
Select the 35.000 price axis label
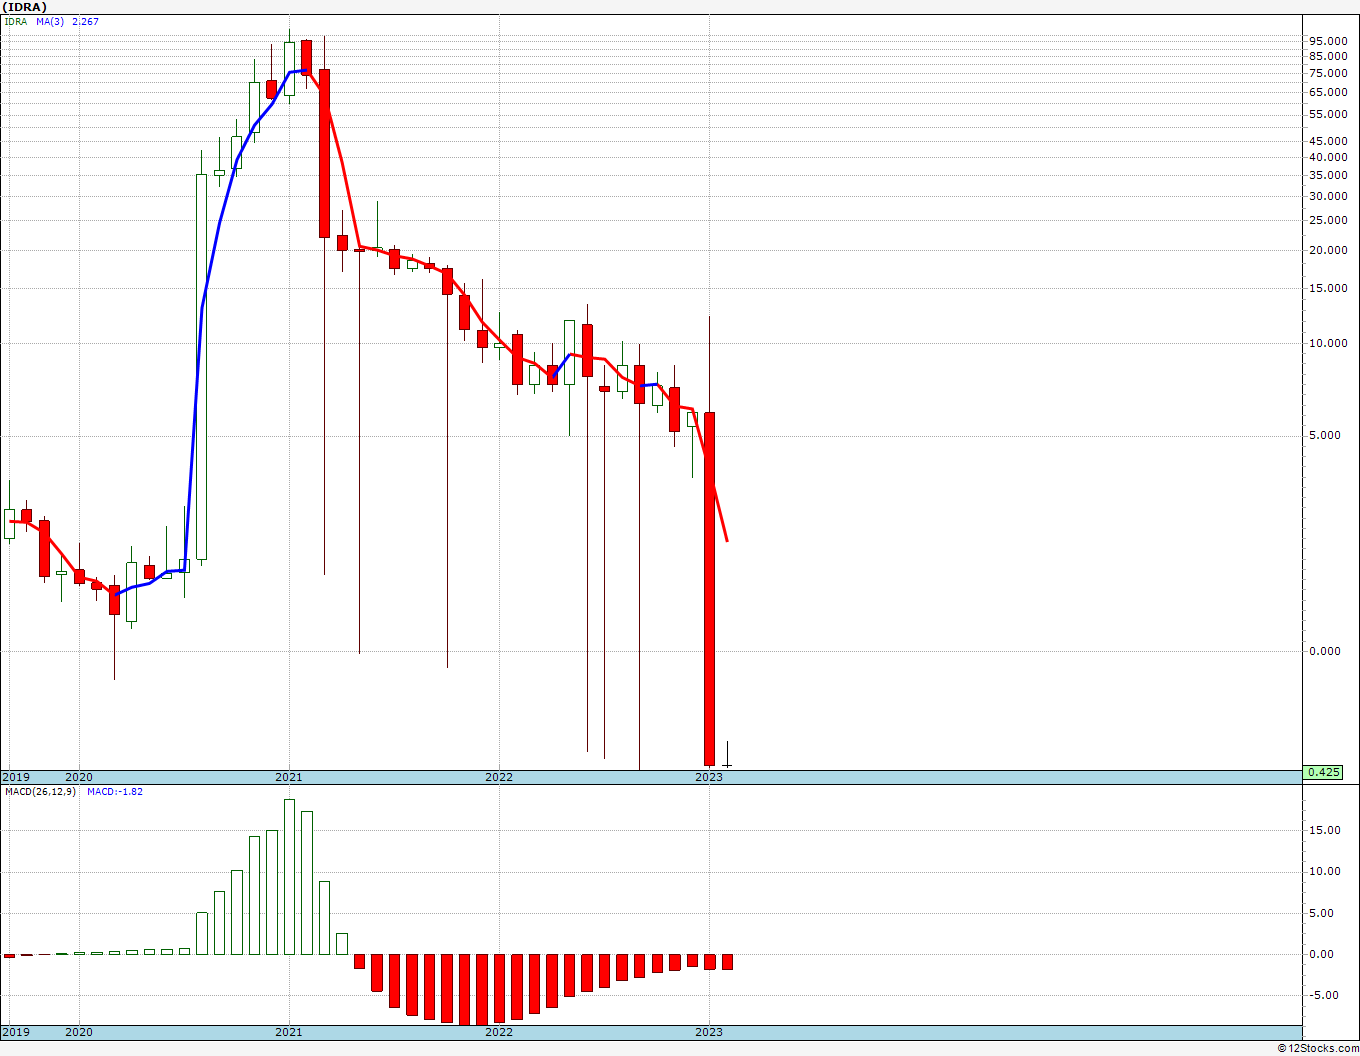1330,176
